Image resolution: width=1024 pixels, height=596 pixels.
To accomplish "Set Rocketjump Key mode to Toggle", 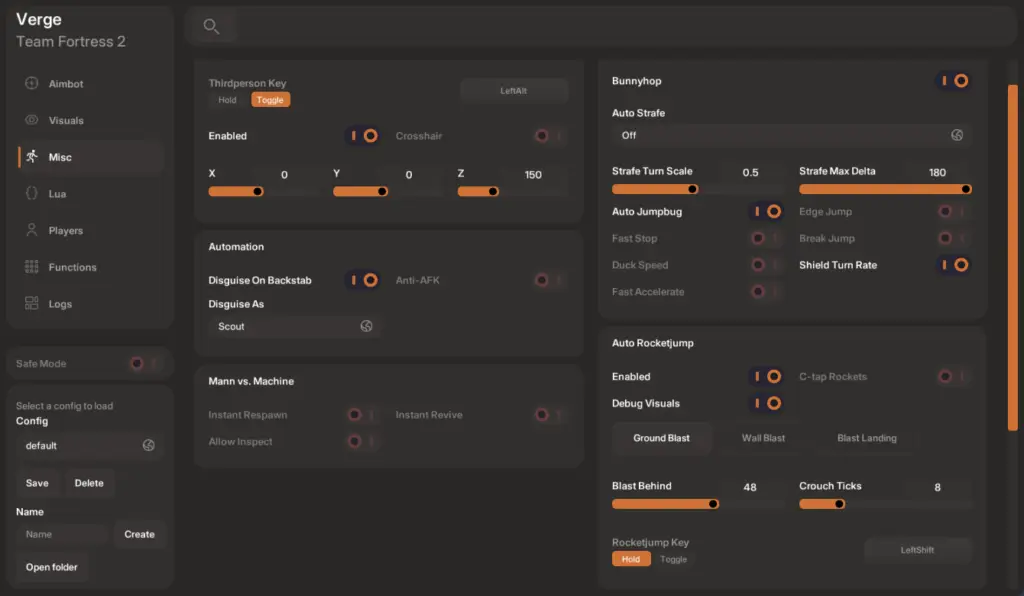I will coord(673,559).
